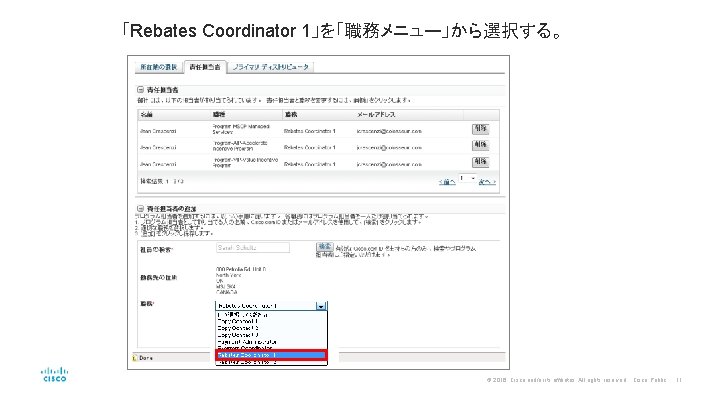Viewport: 720px width, 405px height.
Task: Click the search field containing Sarah Schultz
Action: tap(253, 248)
